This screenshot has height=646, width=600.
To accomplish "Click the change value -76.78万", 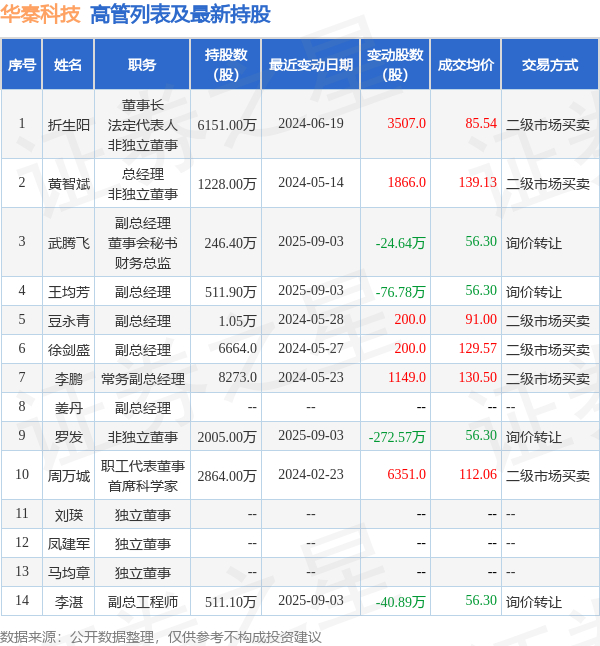I will click(x=400, y=292).
